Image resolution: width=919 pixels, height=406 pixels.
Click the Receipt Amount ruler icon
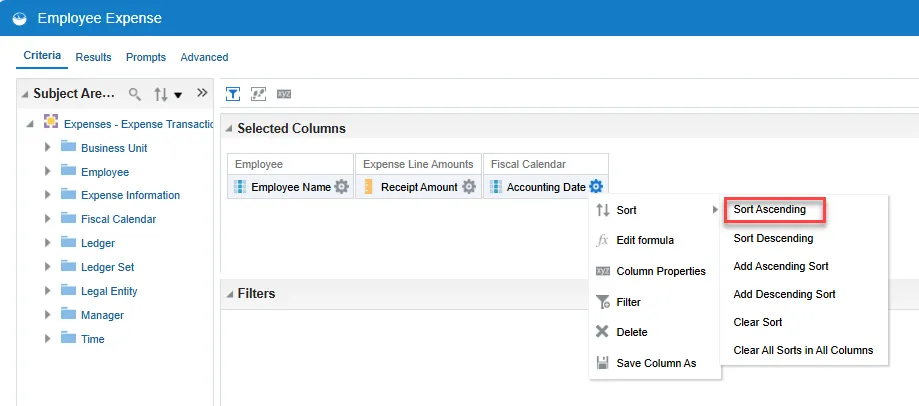[x=368, y=187]
